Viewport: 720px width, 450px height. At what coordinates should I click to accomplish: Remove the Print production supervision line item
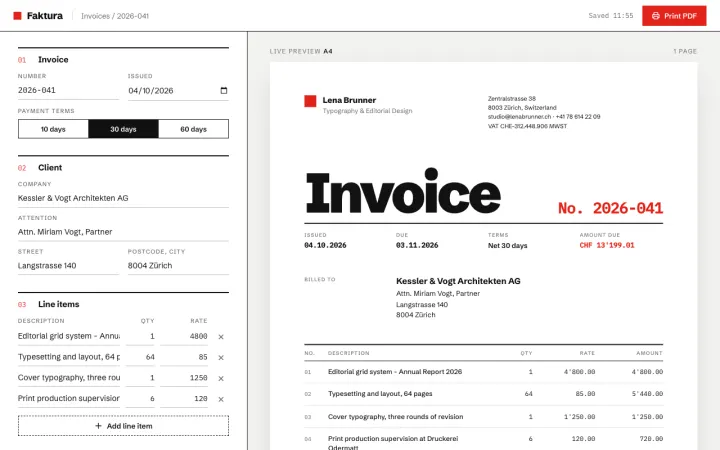tap(221, 399)
